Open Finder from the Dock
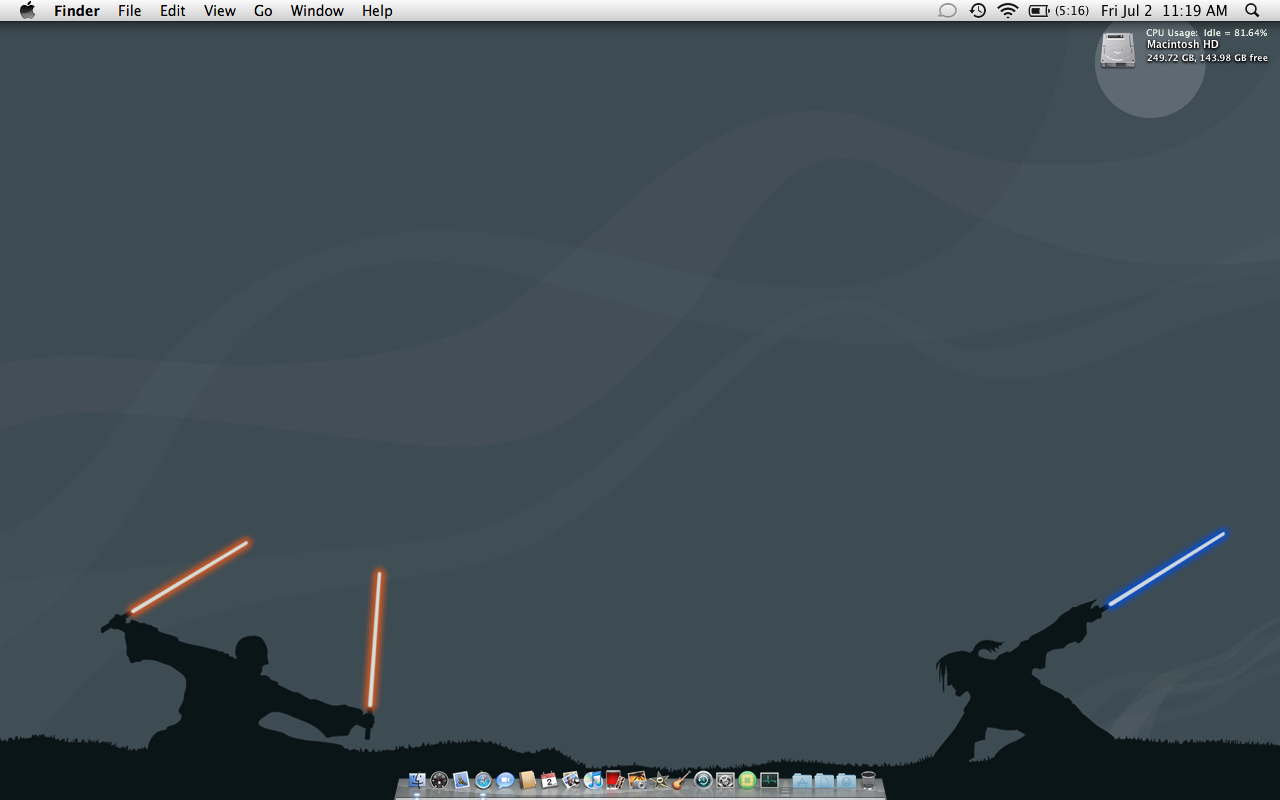Image resolution: width=1280 pixels, height=800 pixels. point(417,780)
